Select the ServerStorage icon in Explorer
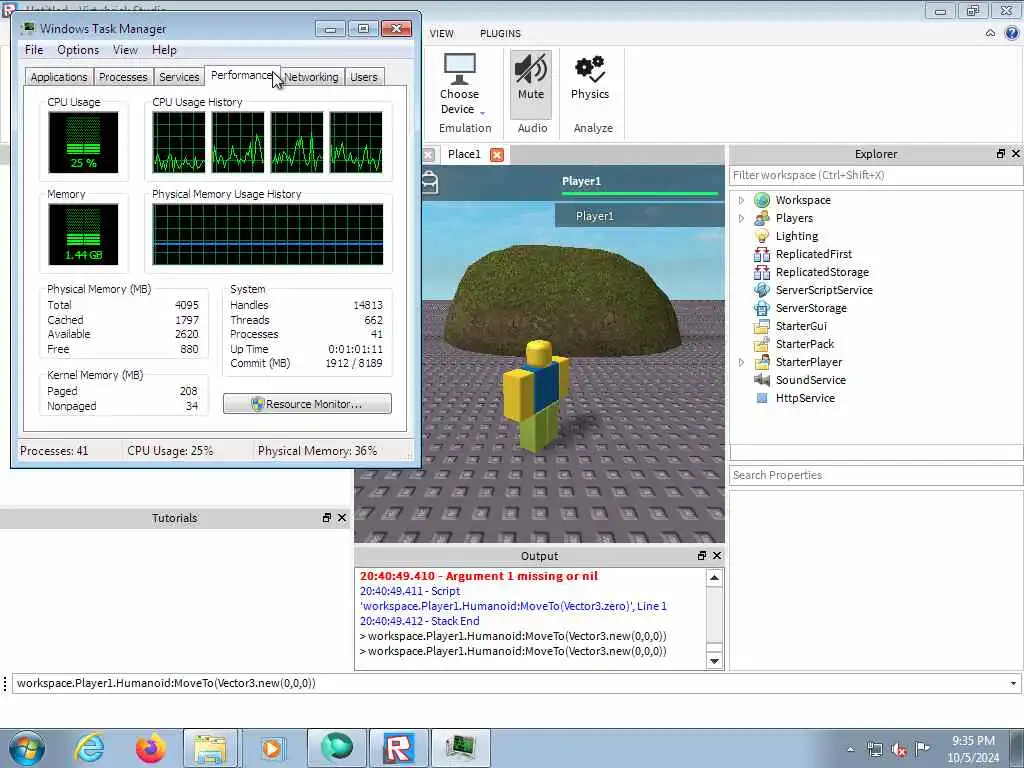Image resolution: width=1024 pixels, height=768 pixels. click(x=761, y=308)
